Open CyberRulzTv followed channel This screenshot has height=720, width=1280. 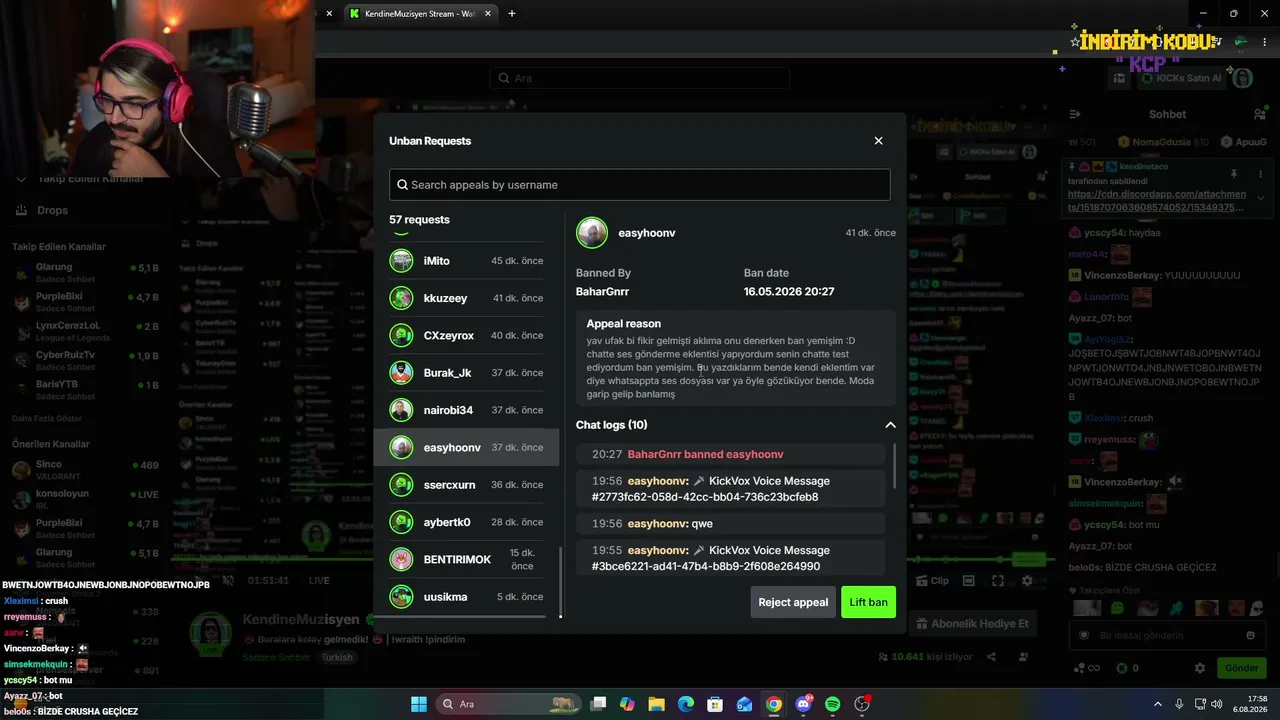[86, 361]
